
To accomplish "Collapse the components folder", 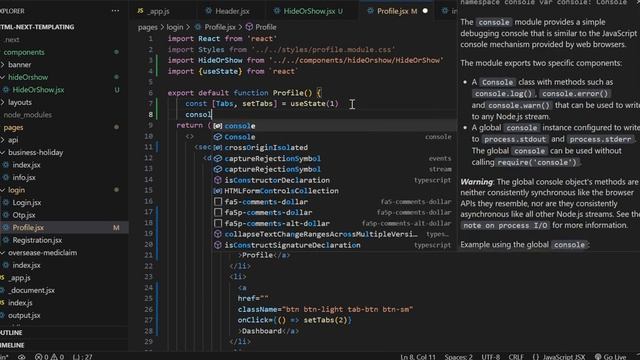I will [x=24, y=52].
